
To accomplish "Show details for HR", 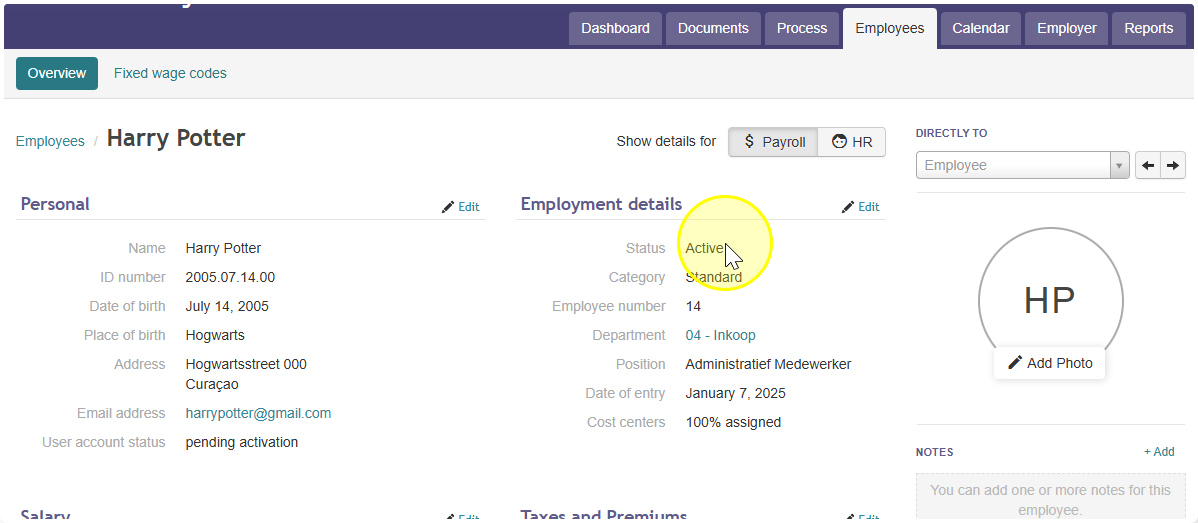I will pyautogui.click(x=852, y=142).
